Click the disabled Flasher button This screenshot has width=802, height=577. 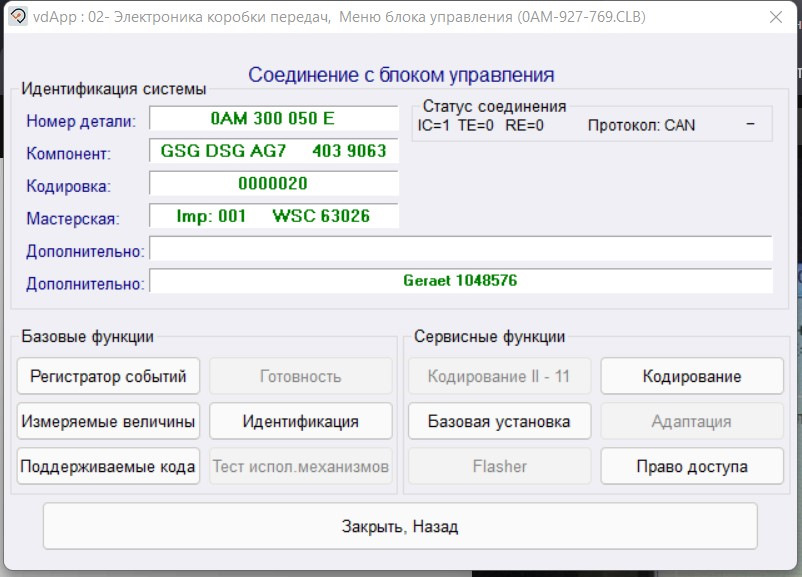click(x=499, y=467)
